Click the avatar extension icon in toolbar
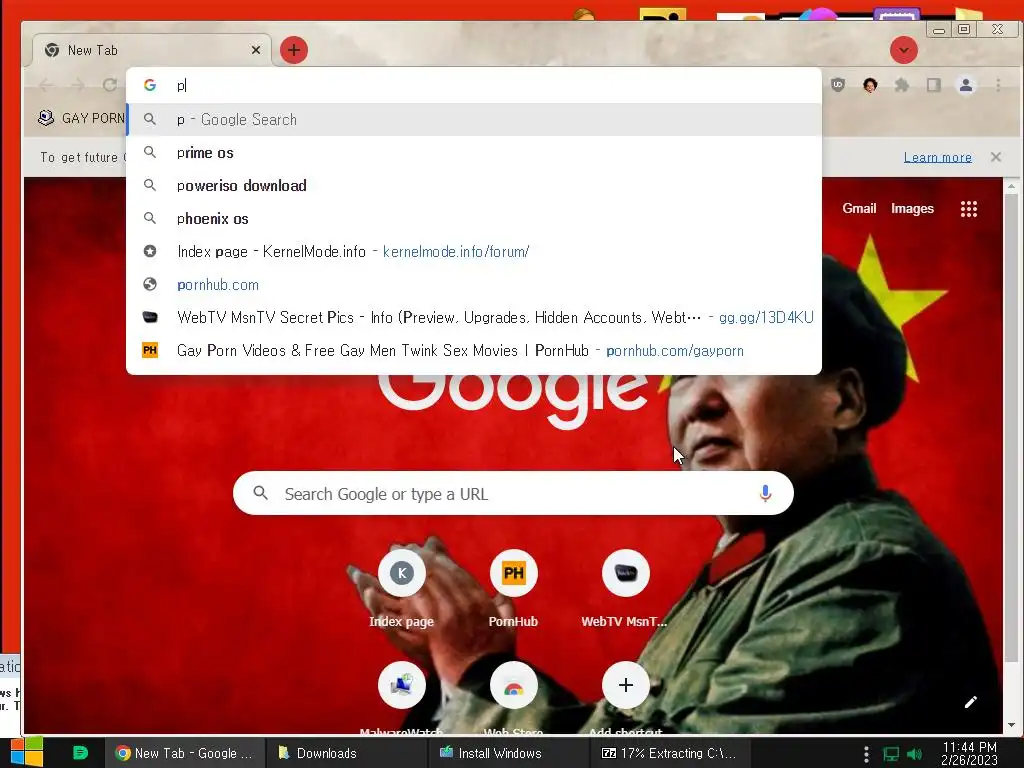Viewport: 1024px width, 768px height. (x=870, y=85)
